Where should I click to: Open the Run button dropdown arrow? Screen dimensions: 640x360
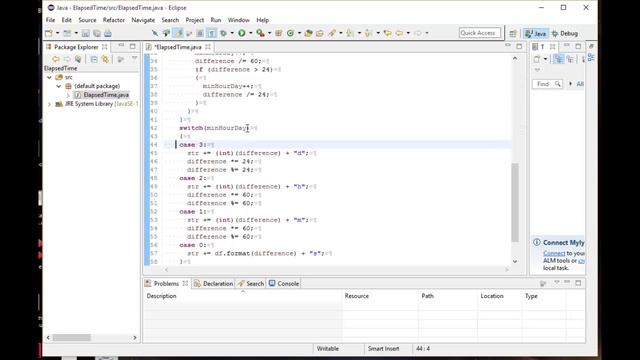coord(251,33)
